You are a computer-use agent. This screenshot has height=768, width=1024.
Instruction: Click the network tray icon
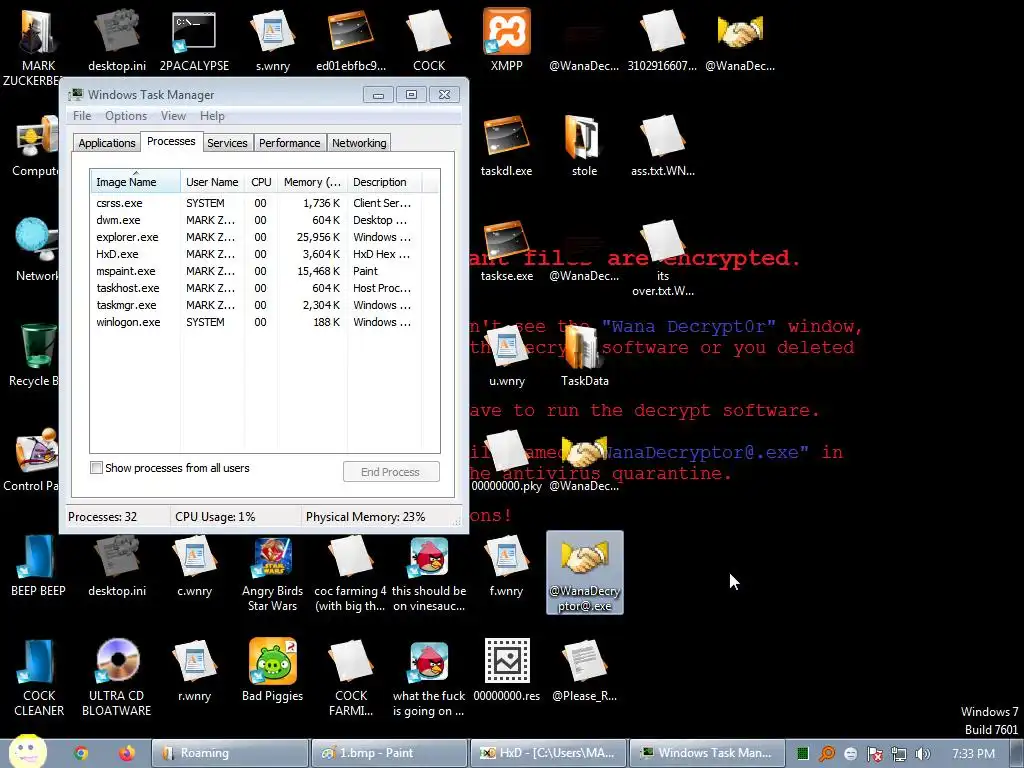tap(899, 754)
